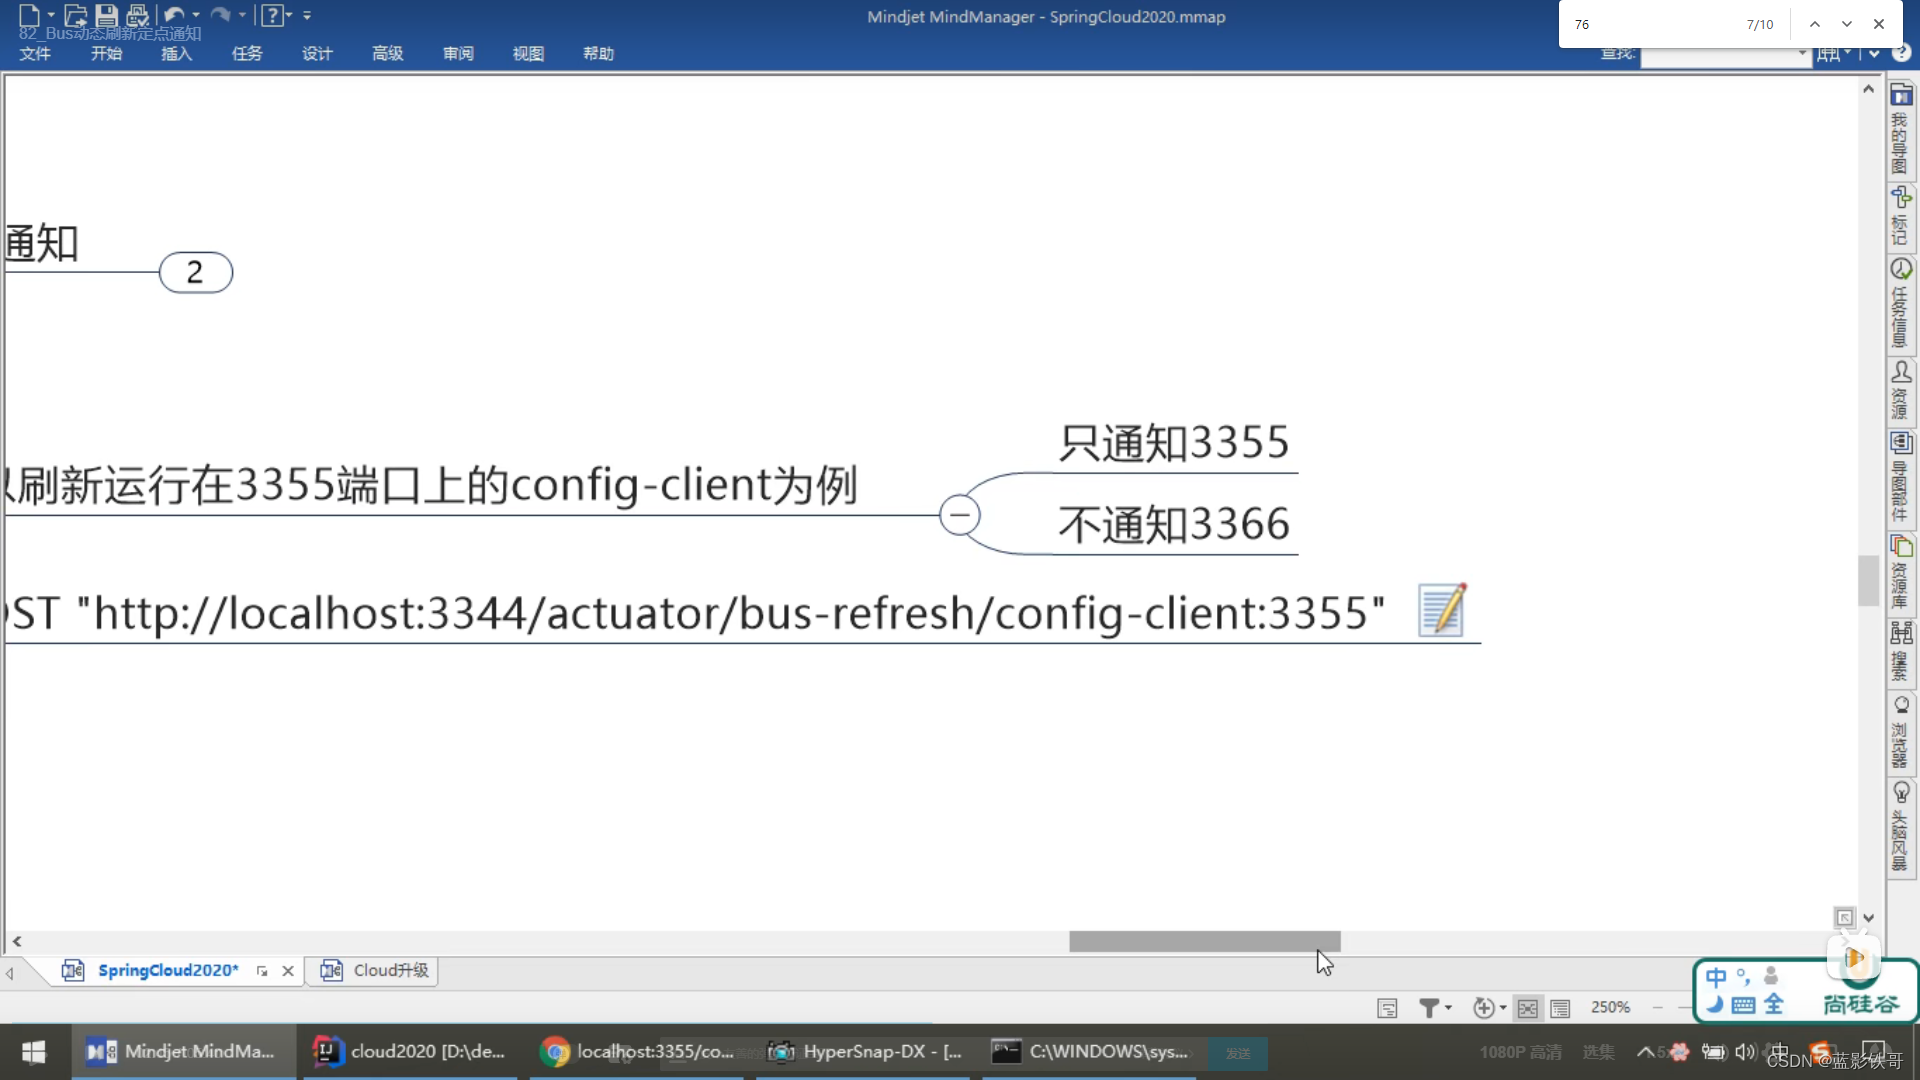Click the round help button by ribbon
The image size is (1920, 1080).
click(x=1902, y=53)
